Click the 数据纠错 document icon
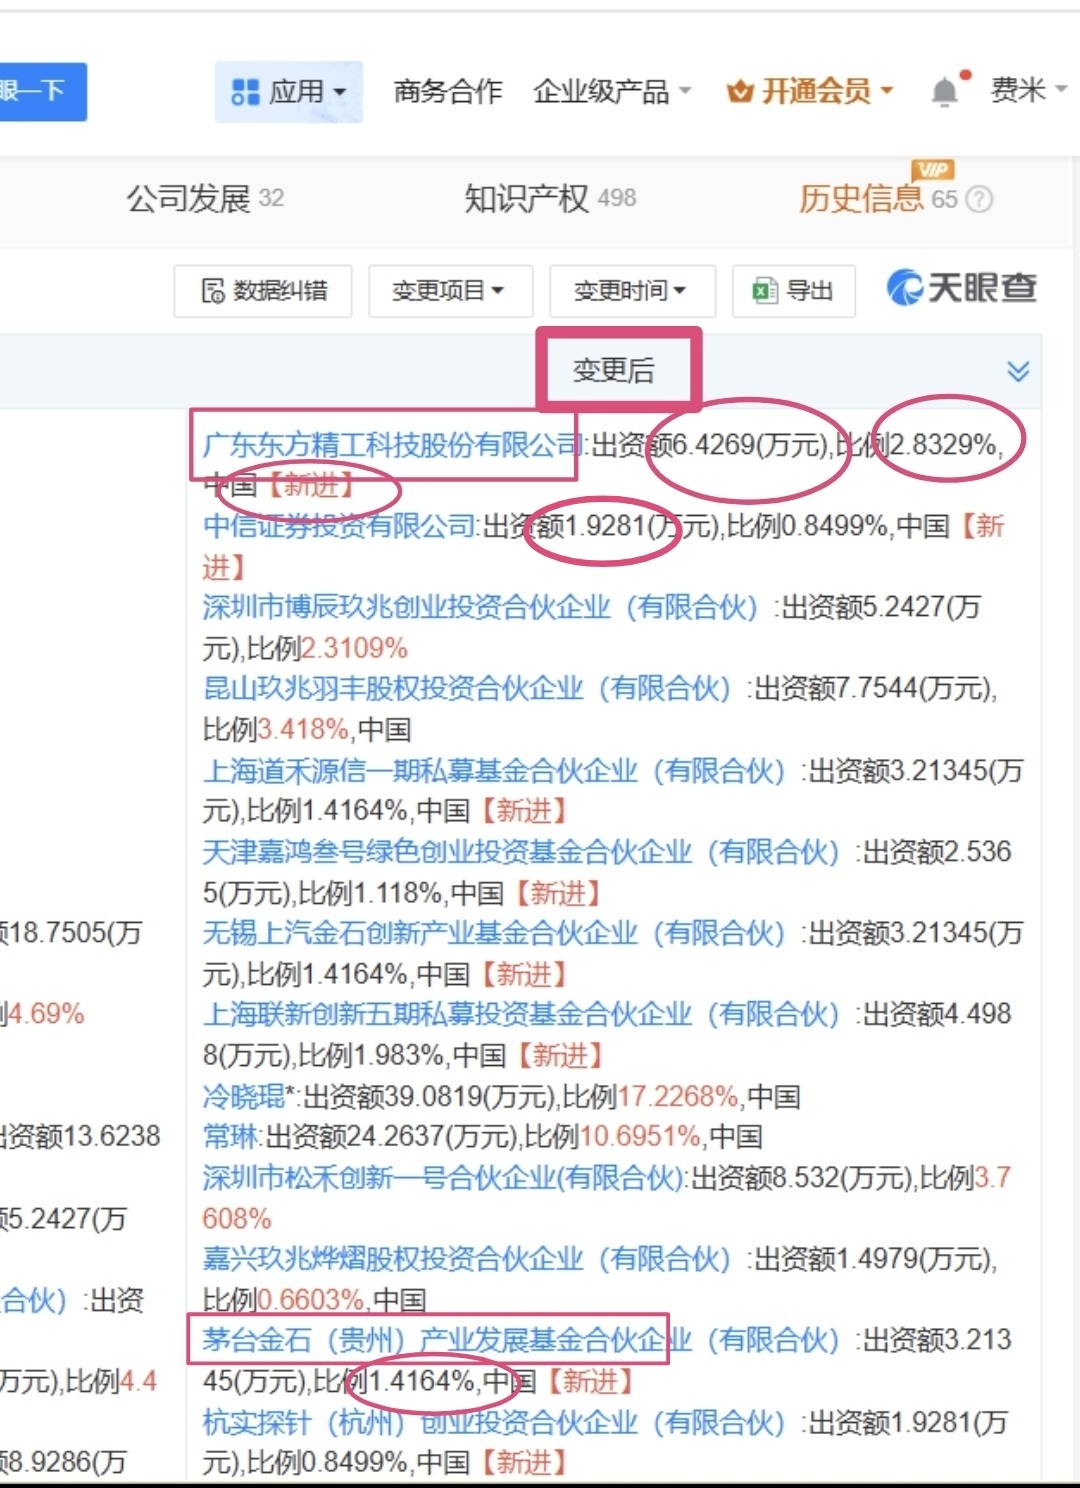The width and height of the screenshot is (1080, 1488). (213, 291)
